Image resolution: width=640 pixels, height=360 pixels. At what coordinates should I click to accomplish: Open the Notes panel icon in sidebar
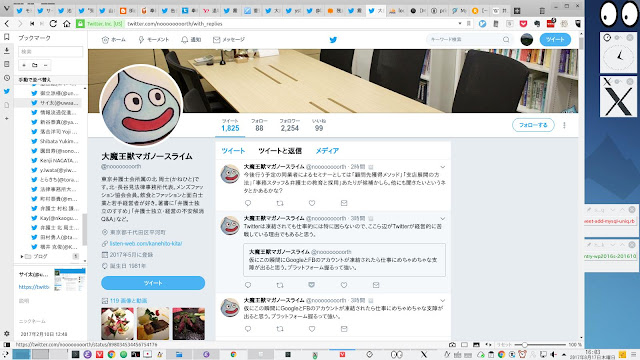(x=7, y=64)
